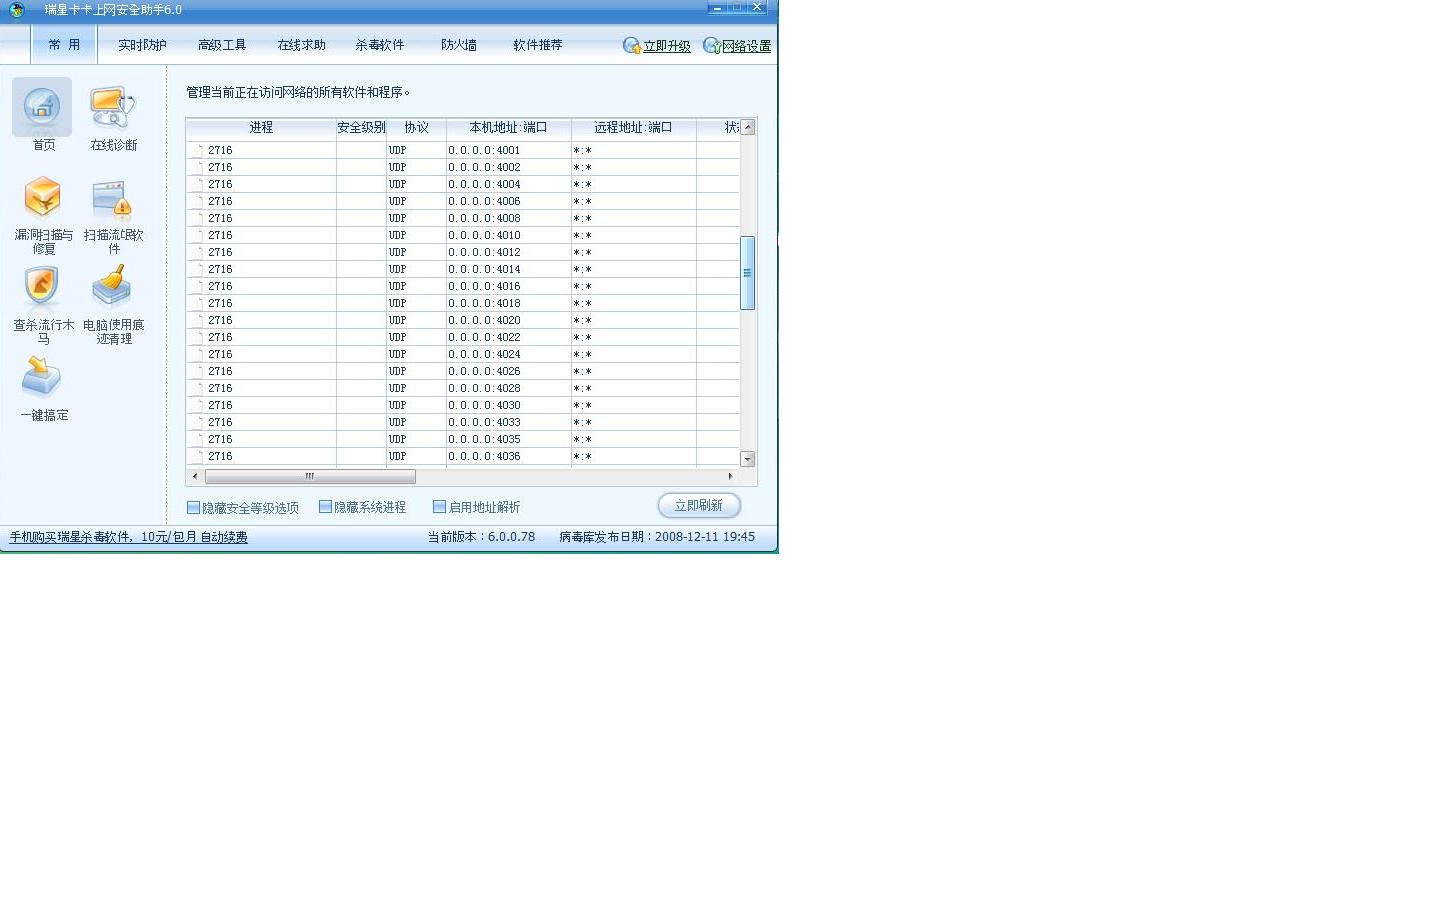Viewport: 1440px width, 900px height.
Task: Select the row with address 0.0.0.0:4030
Action: 463,405
